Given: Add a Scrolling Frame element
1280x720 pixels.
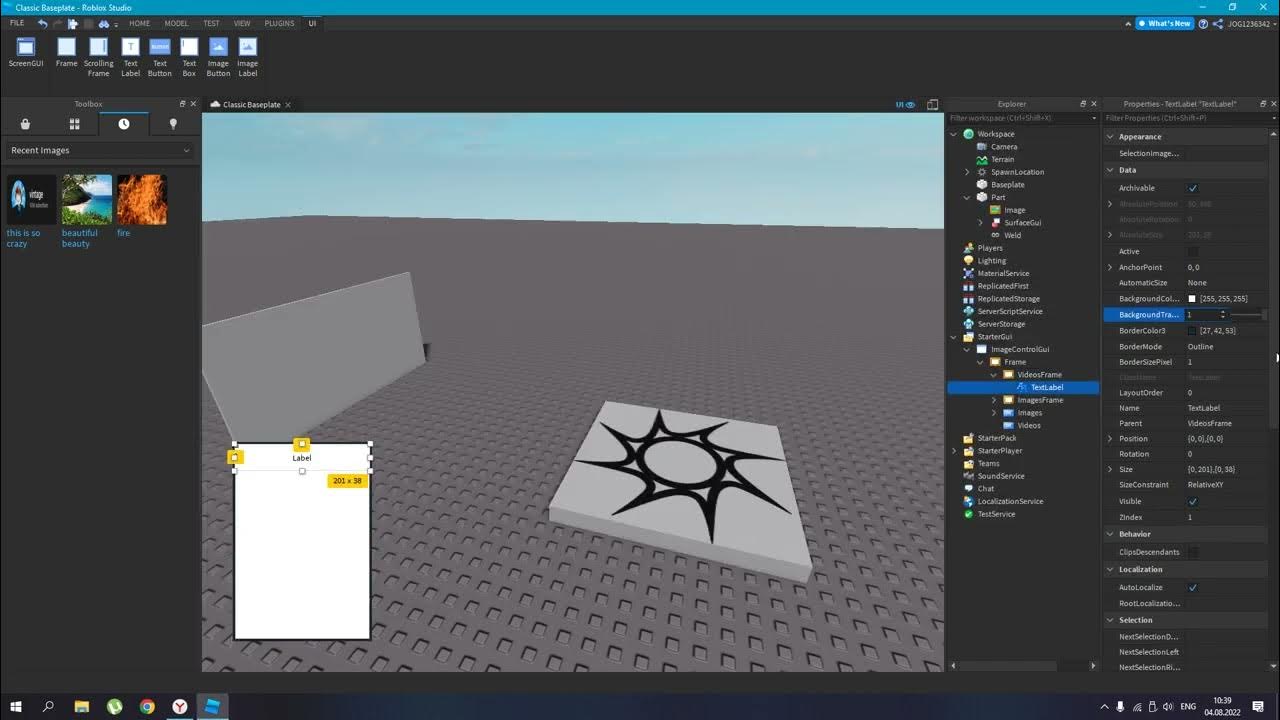Looking at the screenshot, I should click(x=98, y=57).
